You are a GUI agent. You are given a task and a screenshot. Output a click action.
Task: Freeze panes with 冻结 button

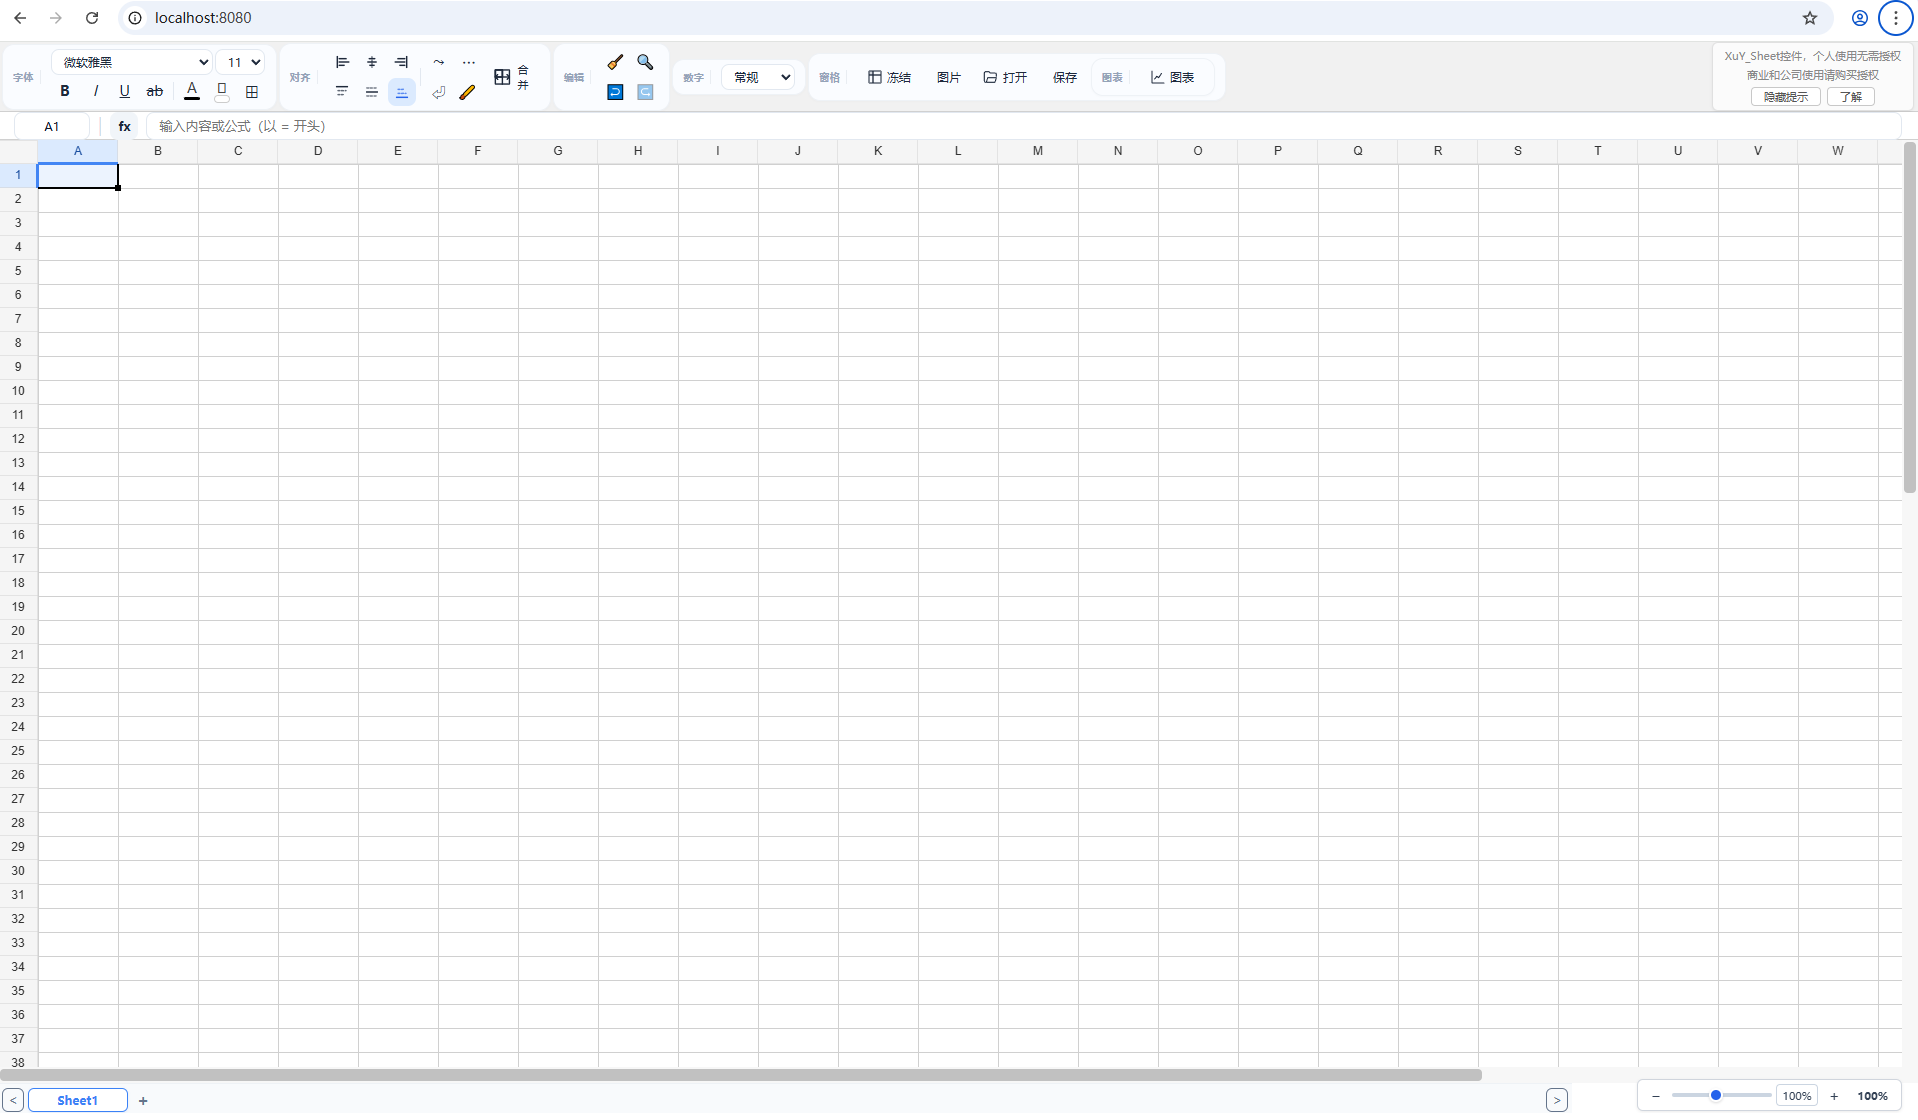[889, 77]
